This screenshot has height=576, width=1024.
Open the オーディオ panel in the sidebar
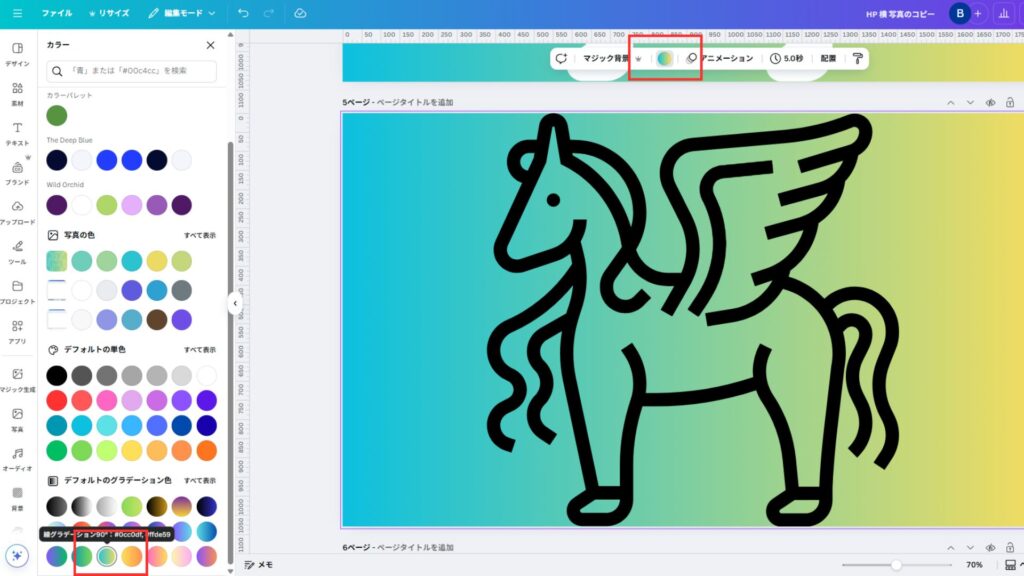point(17,459)
